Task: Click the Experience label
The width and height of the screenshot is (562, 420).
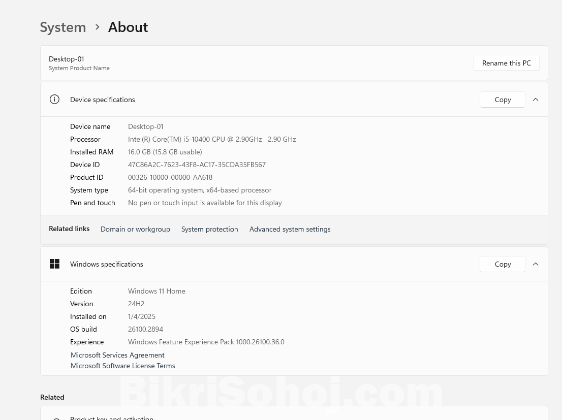Action: (87, 342)
